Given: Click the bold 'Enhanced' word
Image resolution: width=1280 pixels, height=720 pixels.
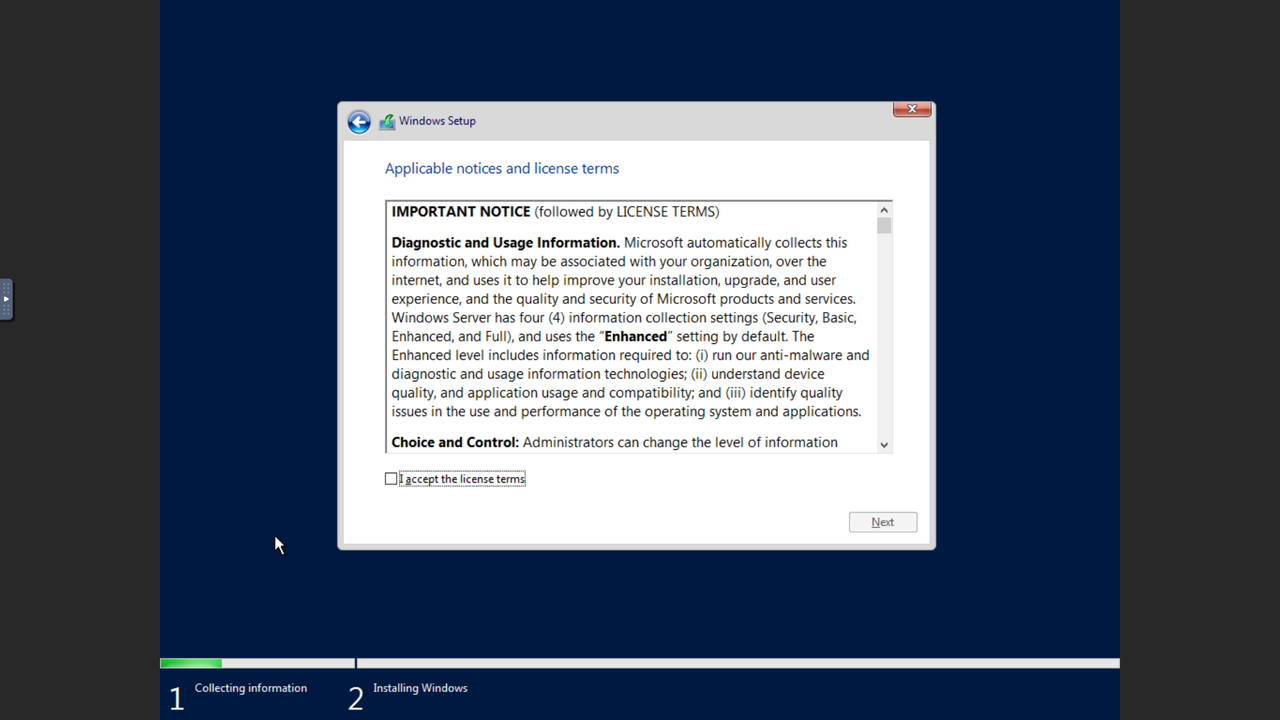Looking at the screenshot, I should [636, 337].
